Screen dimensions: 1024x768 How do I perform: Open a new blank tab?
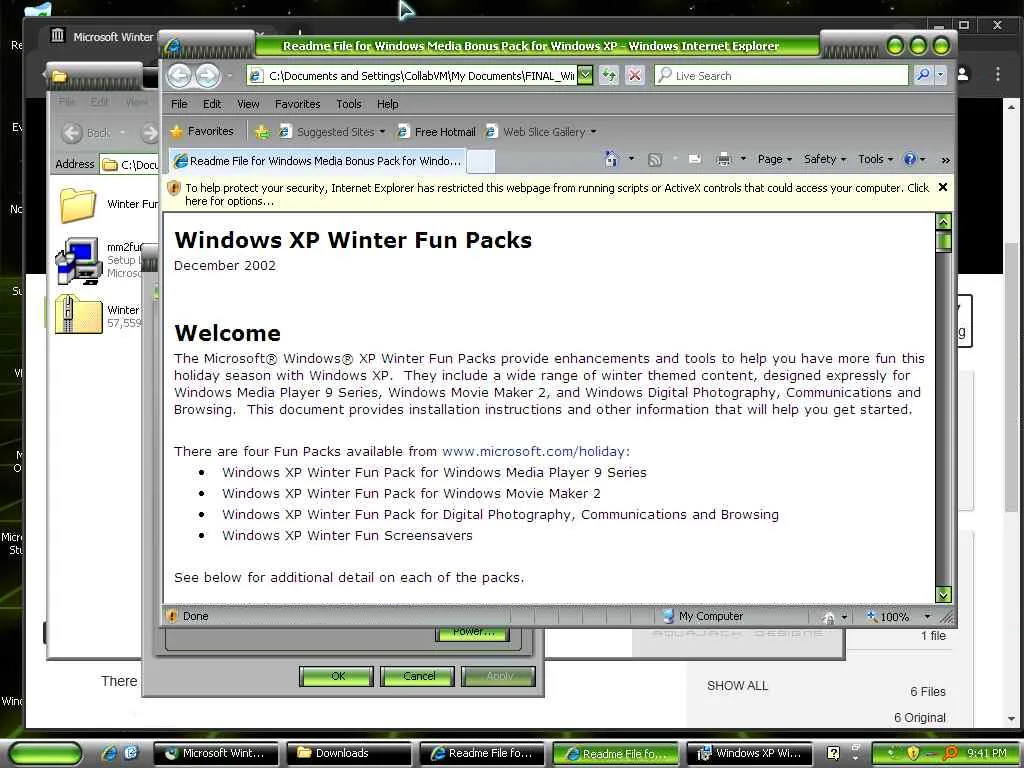coord(481,161)
